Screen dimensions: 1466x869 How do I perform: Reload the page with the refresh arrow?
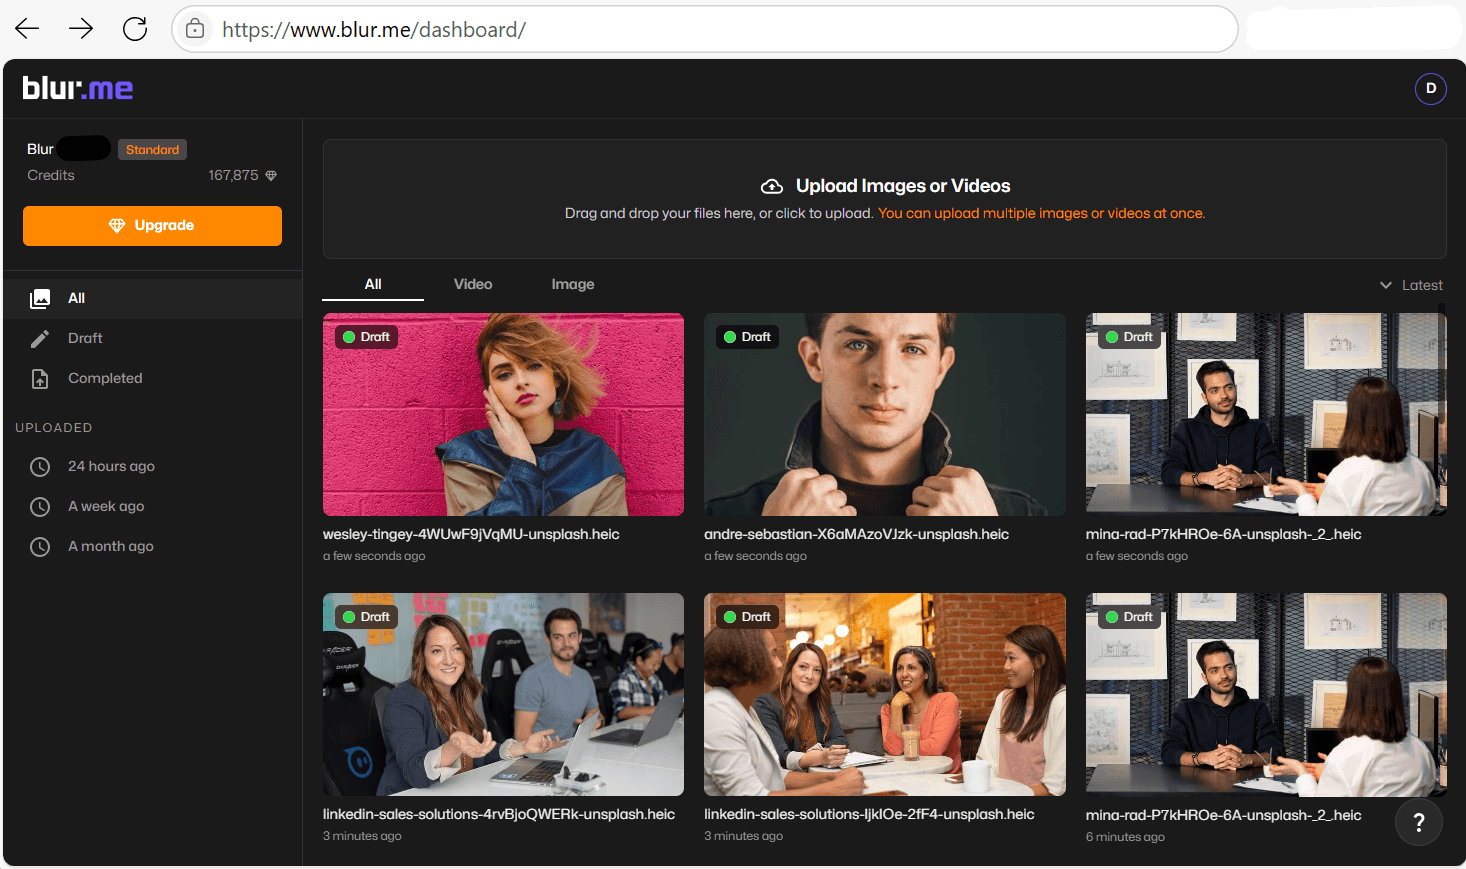click(134, 28)
